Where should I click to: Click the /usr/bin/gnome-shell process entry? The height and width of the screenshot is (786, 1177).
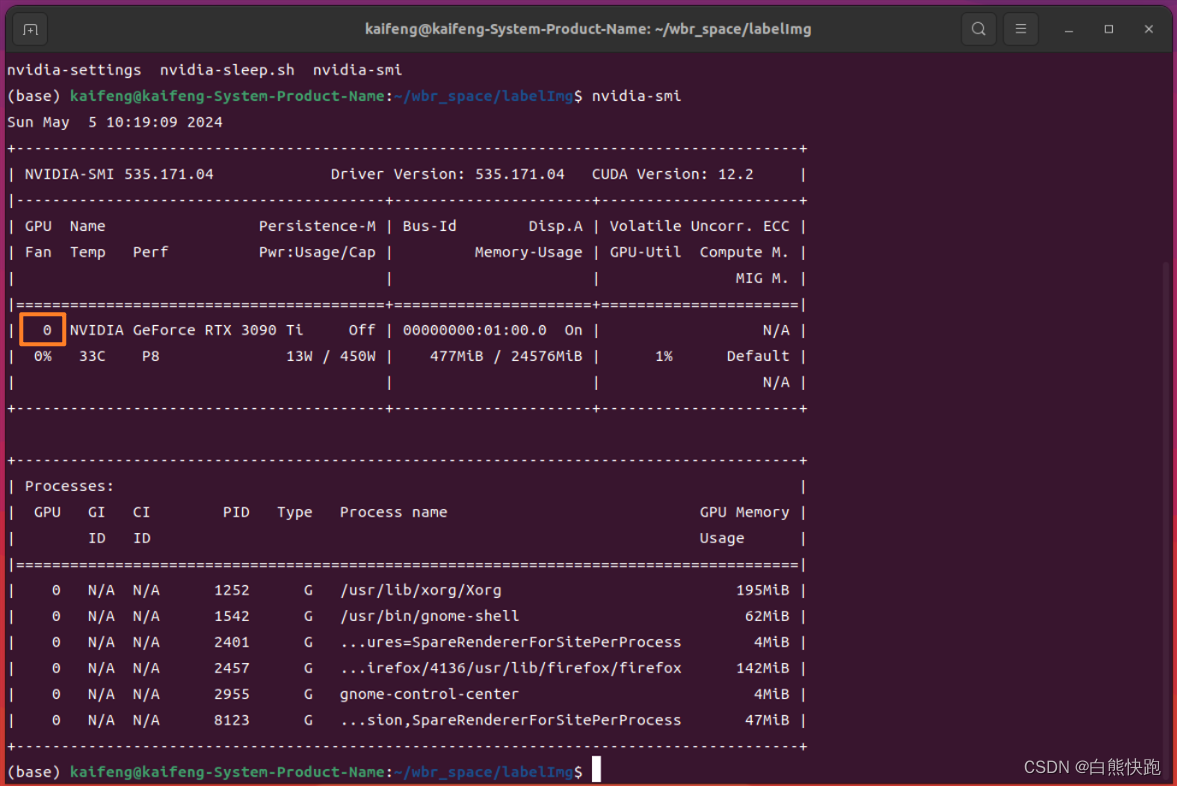point(430,616)
